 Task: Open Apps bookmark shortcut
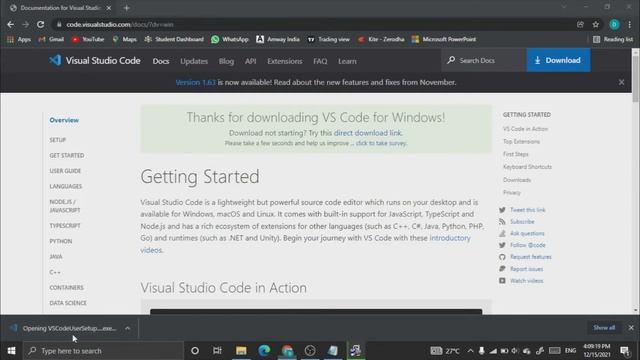pyautogui.click(x=19, y=39)
